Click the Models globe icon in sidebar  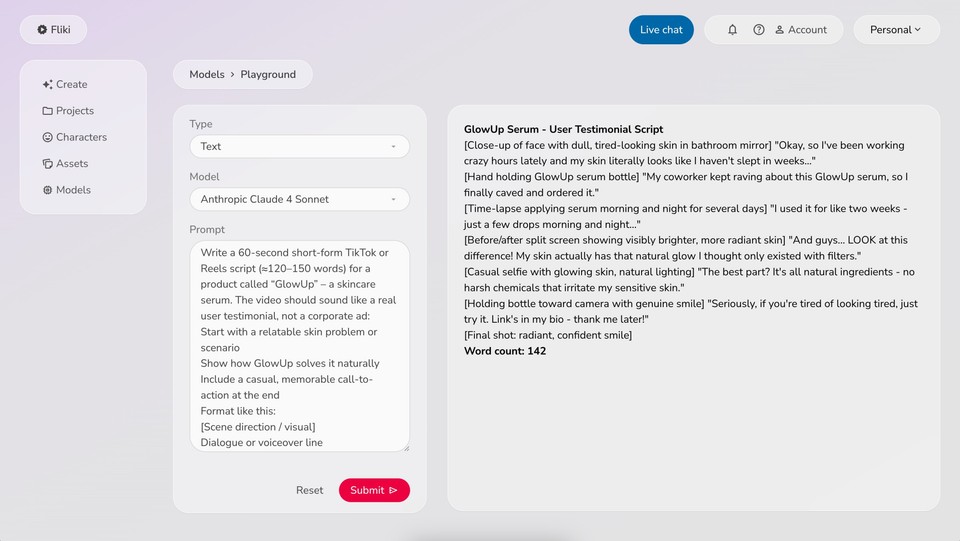[47, 190]
